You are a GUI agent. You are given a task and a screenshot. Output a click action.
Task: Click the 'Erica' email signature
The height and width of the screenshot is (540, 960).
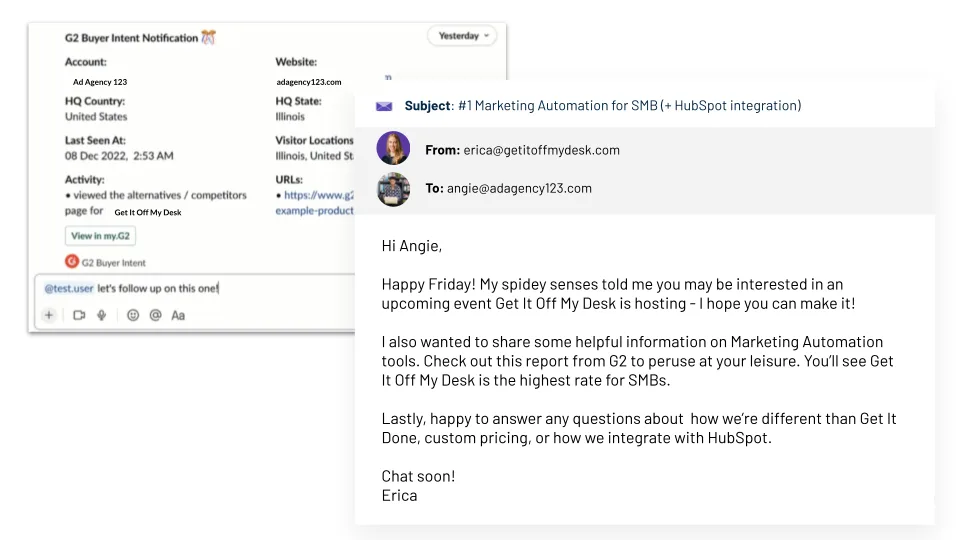(x=399, y=495)
